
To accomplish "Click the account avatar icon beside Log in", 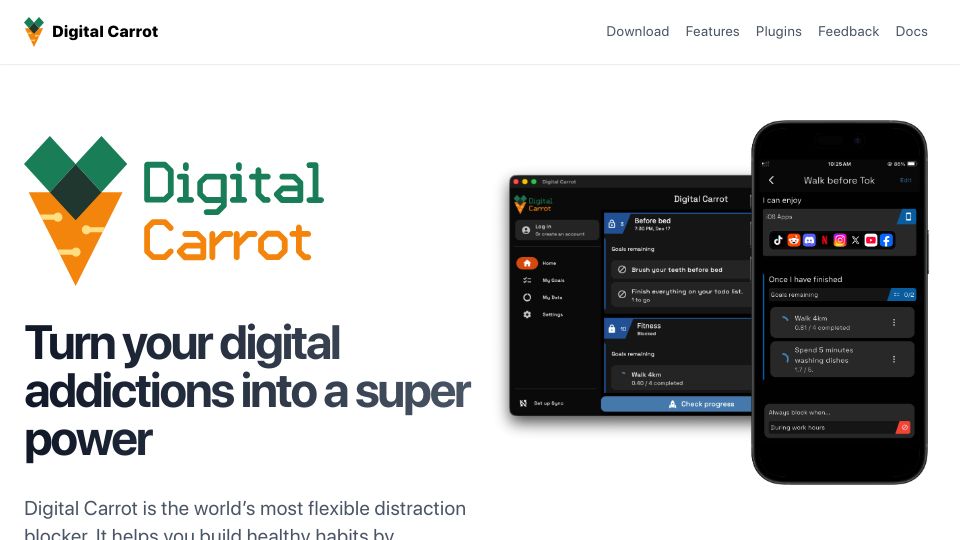I will pos(526,230).
